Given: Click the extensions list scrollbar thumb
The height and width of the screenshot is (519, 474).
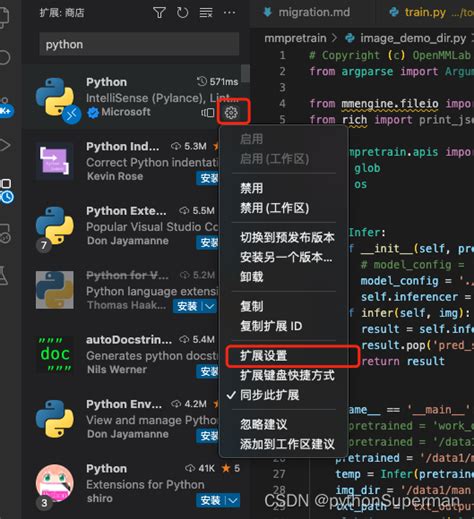Looking at the screenshot, I should point(245,73).
